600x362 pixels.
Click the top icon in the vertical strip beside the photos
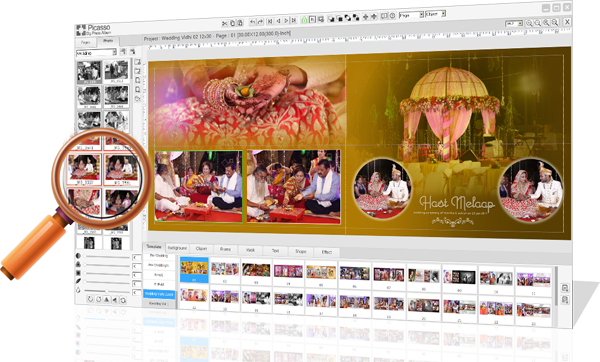(x=138, y=62)
